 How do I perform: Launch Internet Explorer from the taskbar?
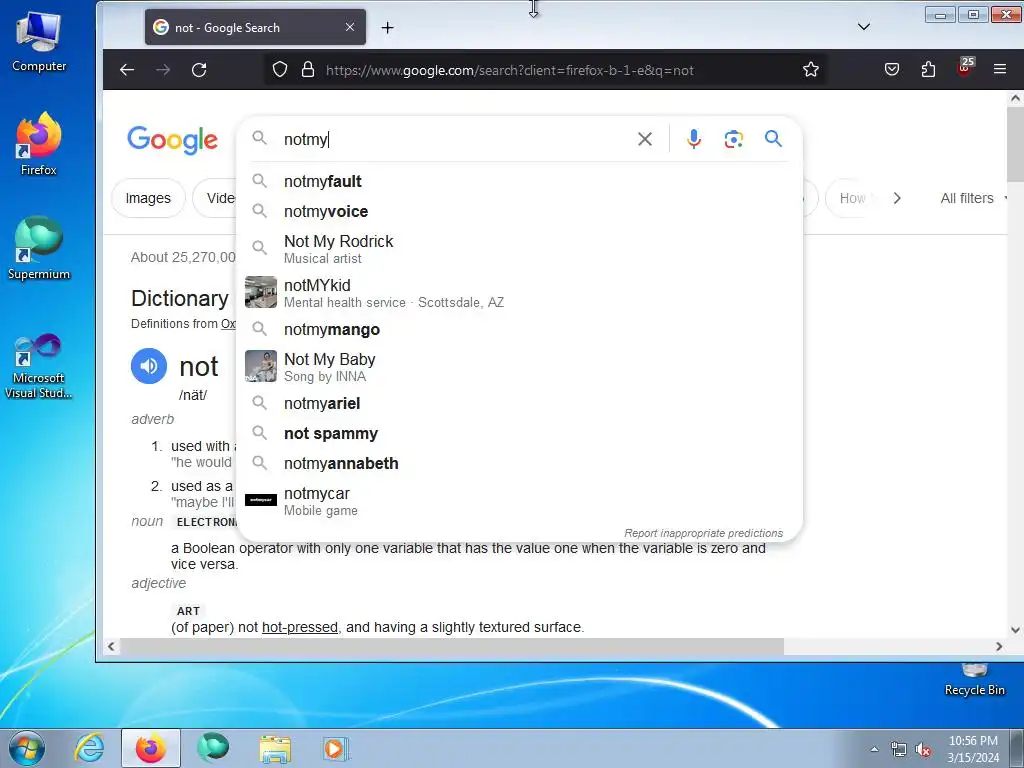click(89, 748)
